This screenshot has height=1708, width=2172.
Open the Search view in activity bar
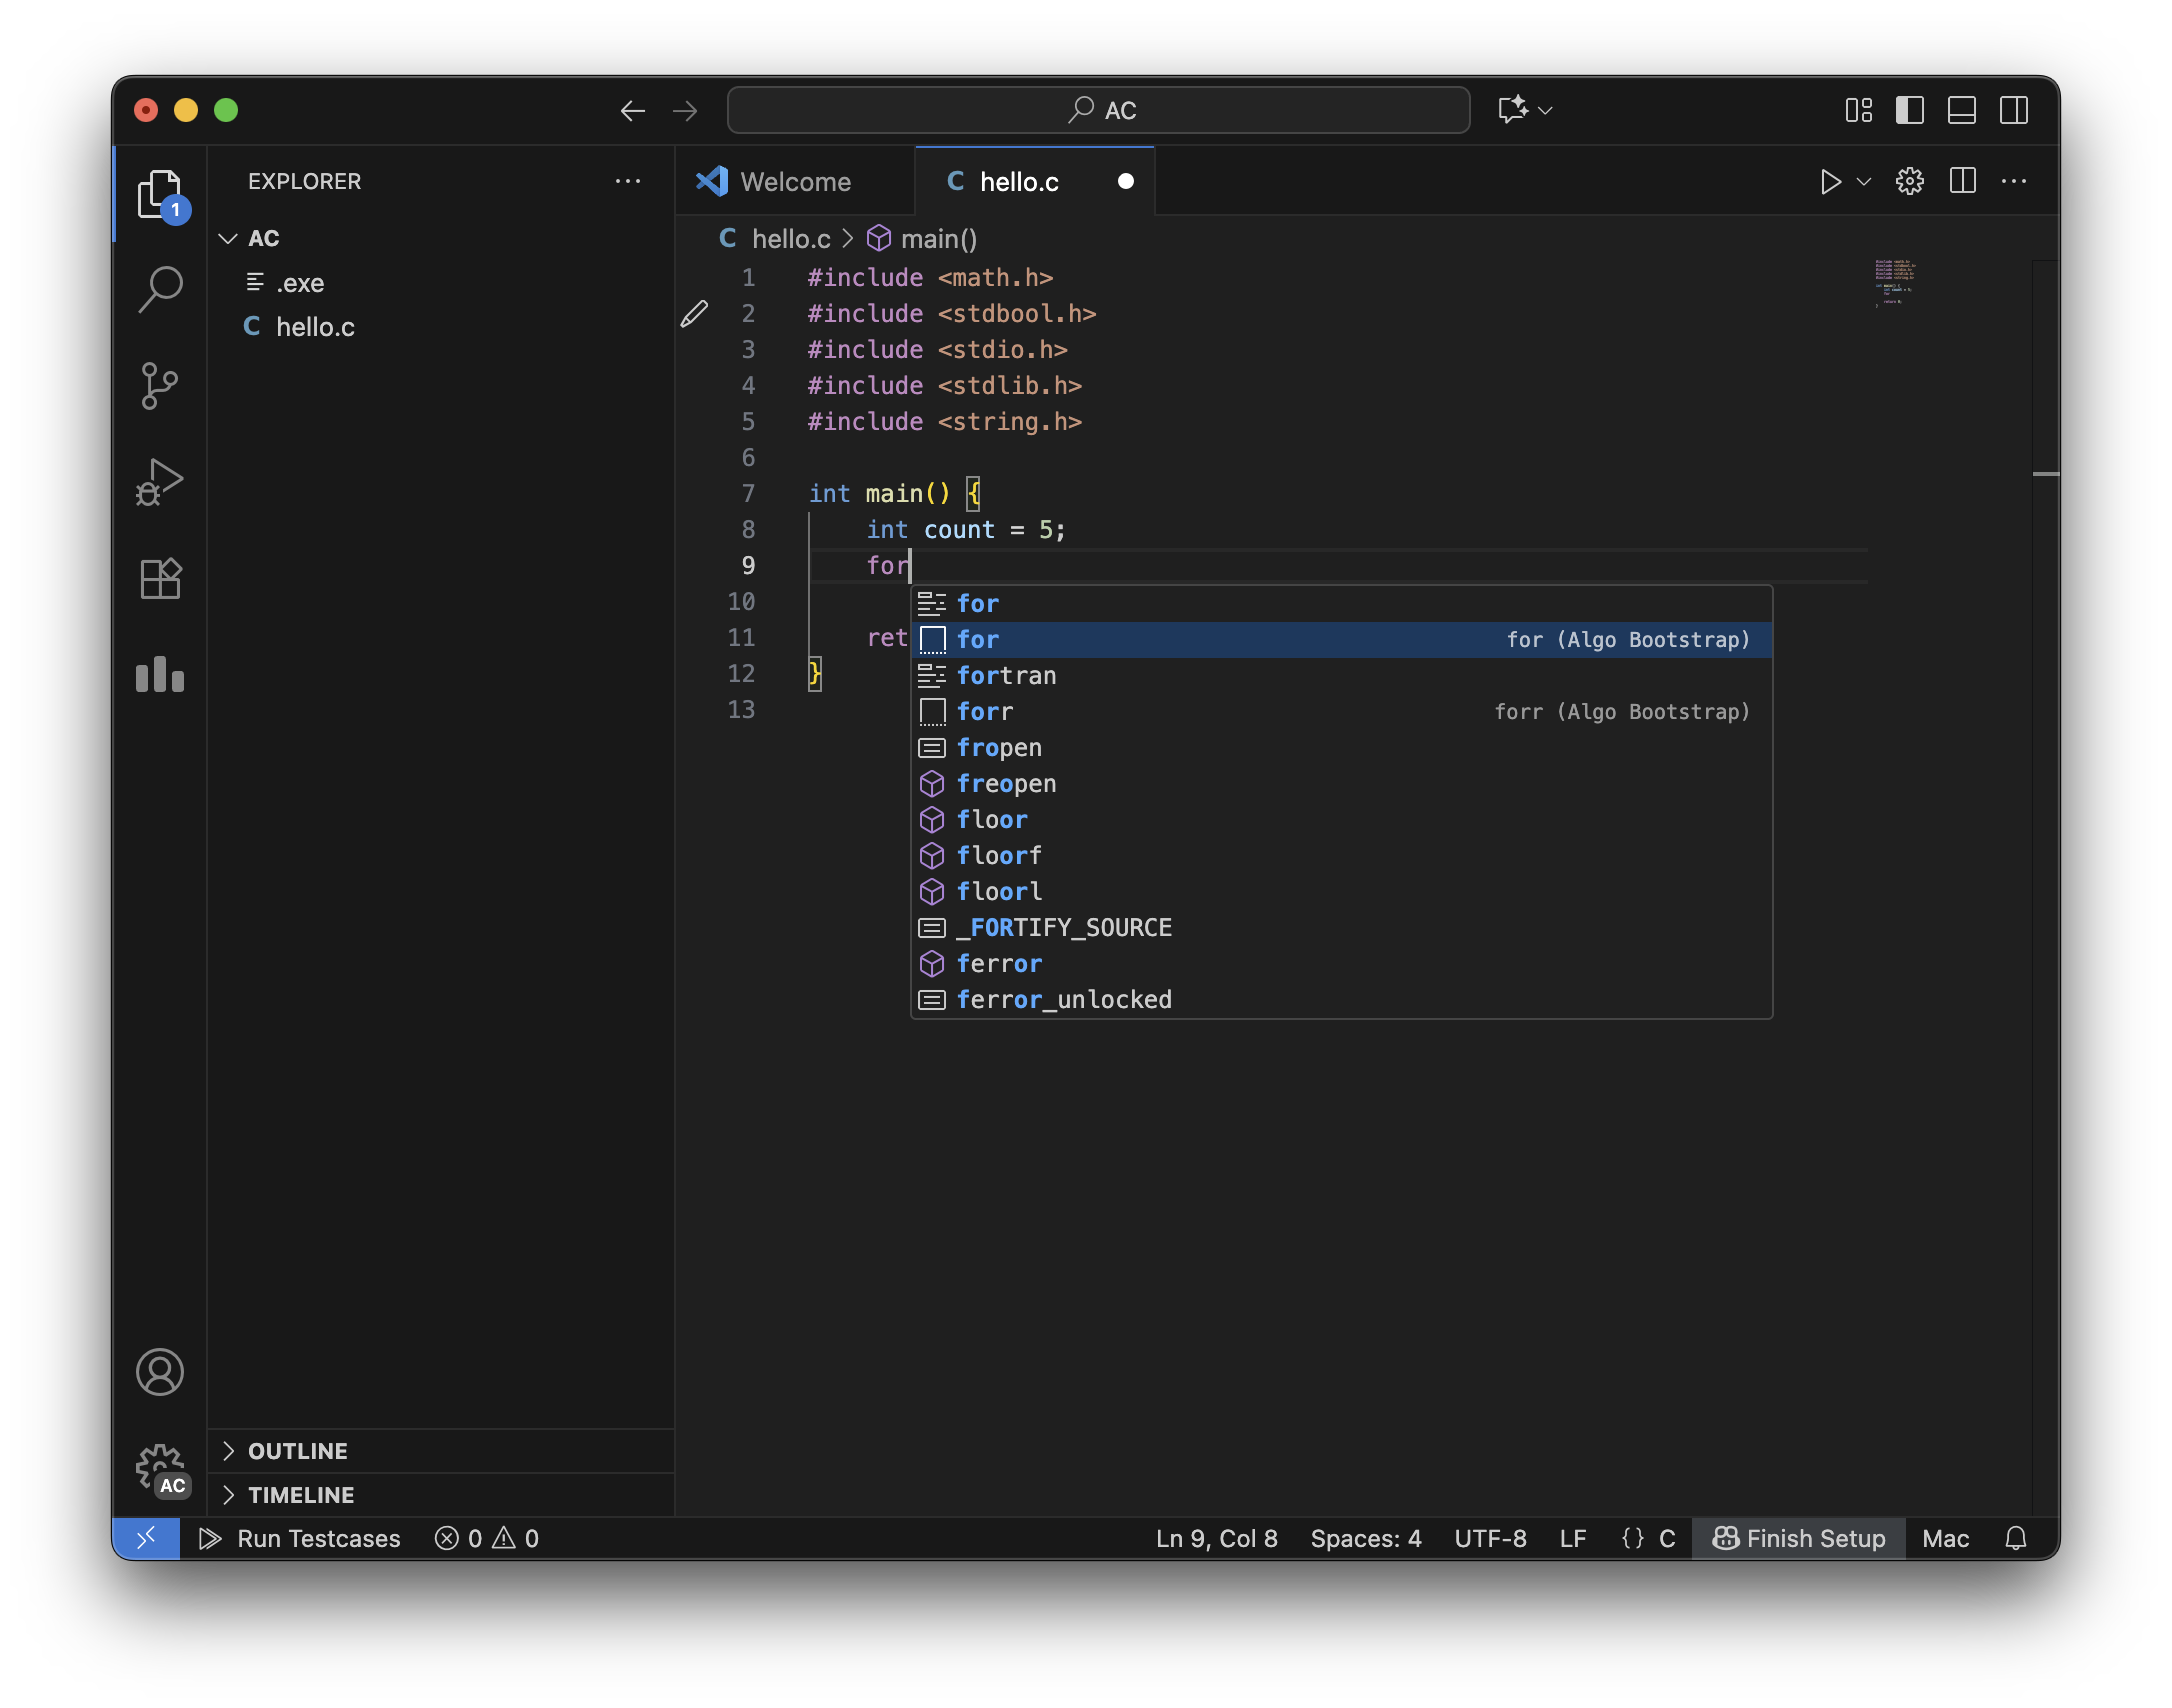pos(160,290)
